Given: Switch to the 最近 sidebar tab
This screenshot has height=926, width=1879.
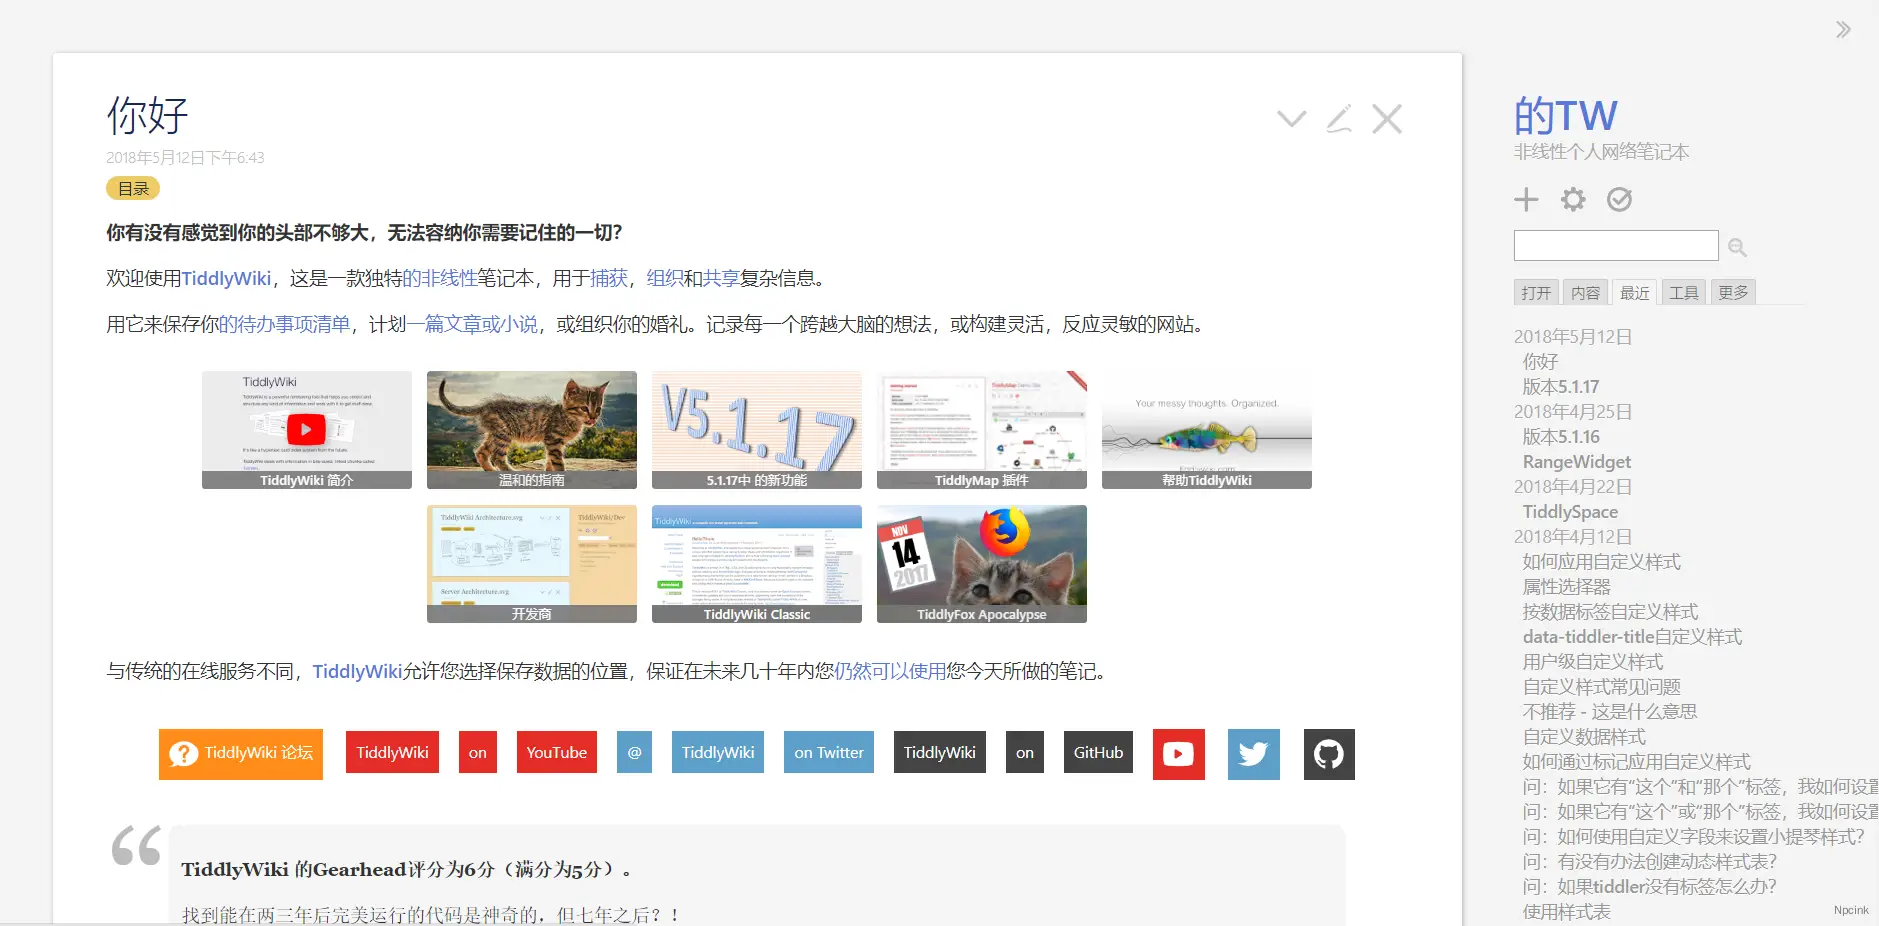Looking at the screenshot, I should pos(1634,292).
